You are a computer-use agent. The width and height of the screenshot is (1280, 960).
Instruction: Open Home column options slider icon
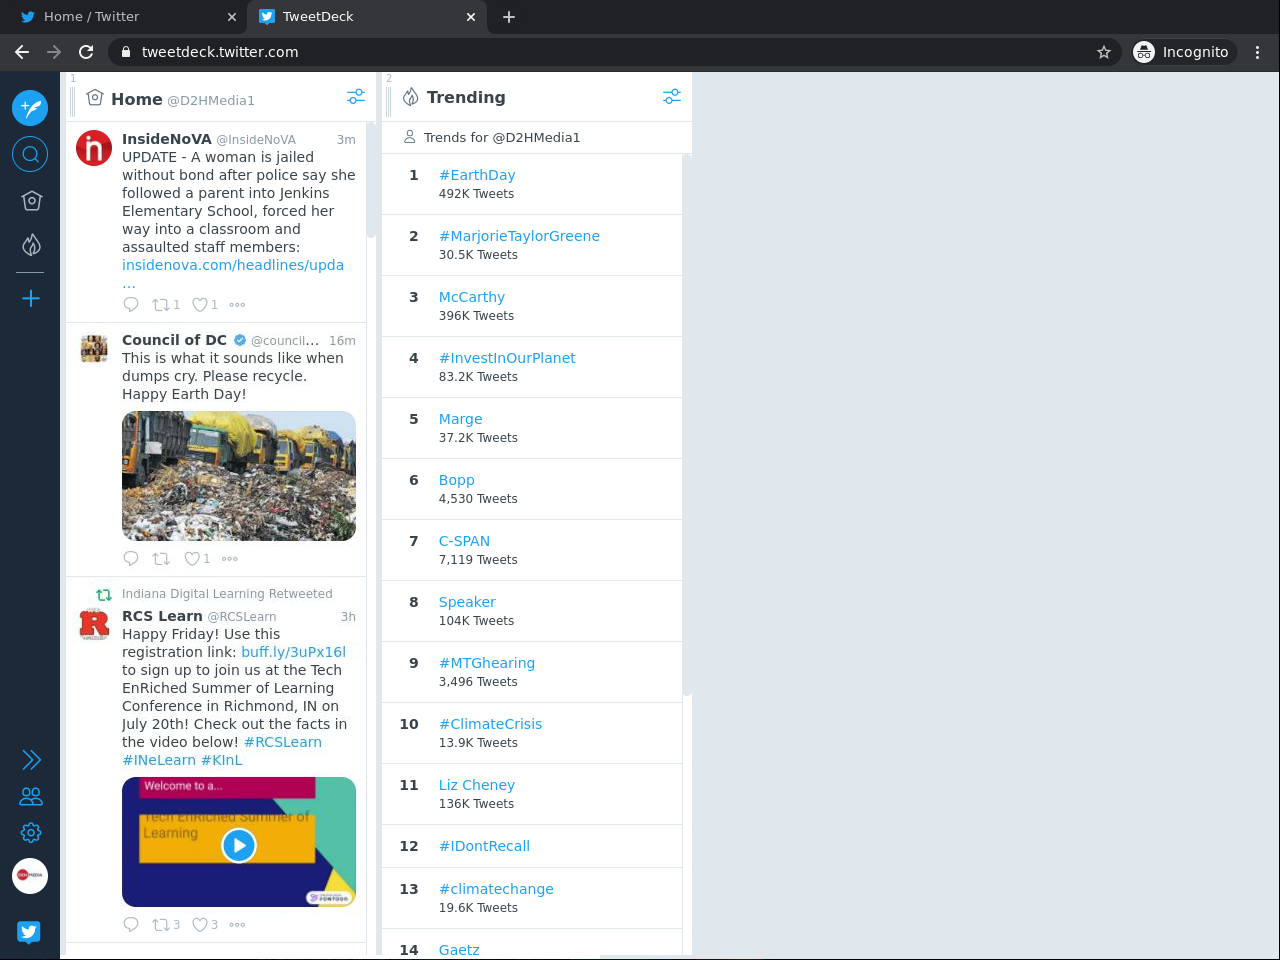point(356,97)
